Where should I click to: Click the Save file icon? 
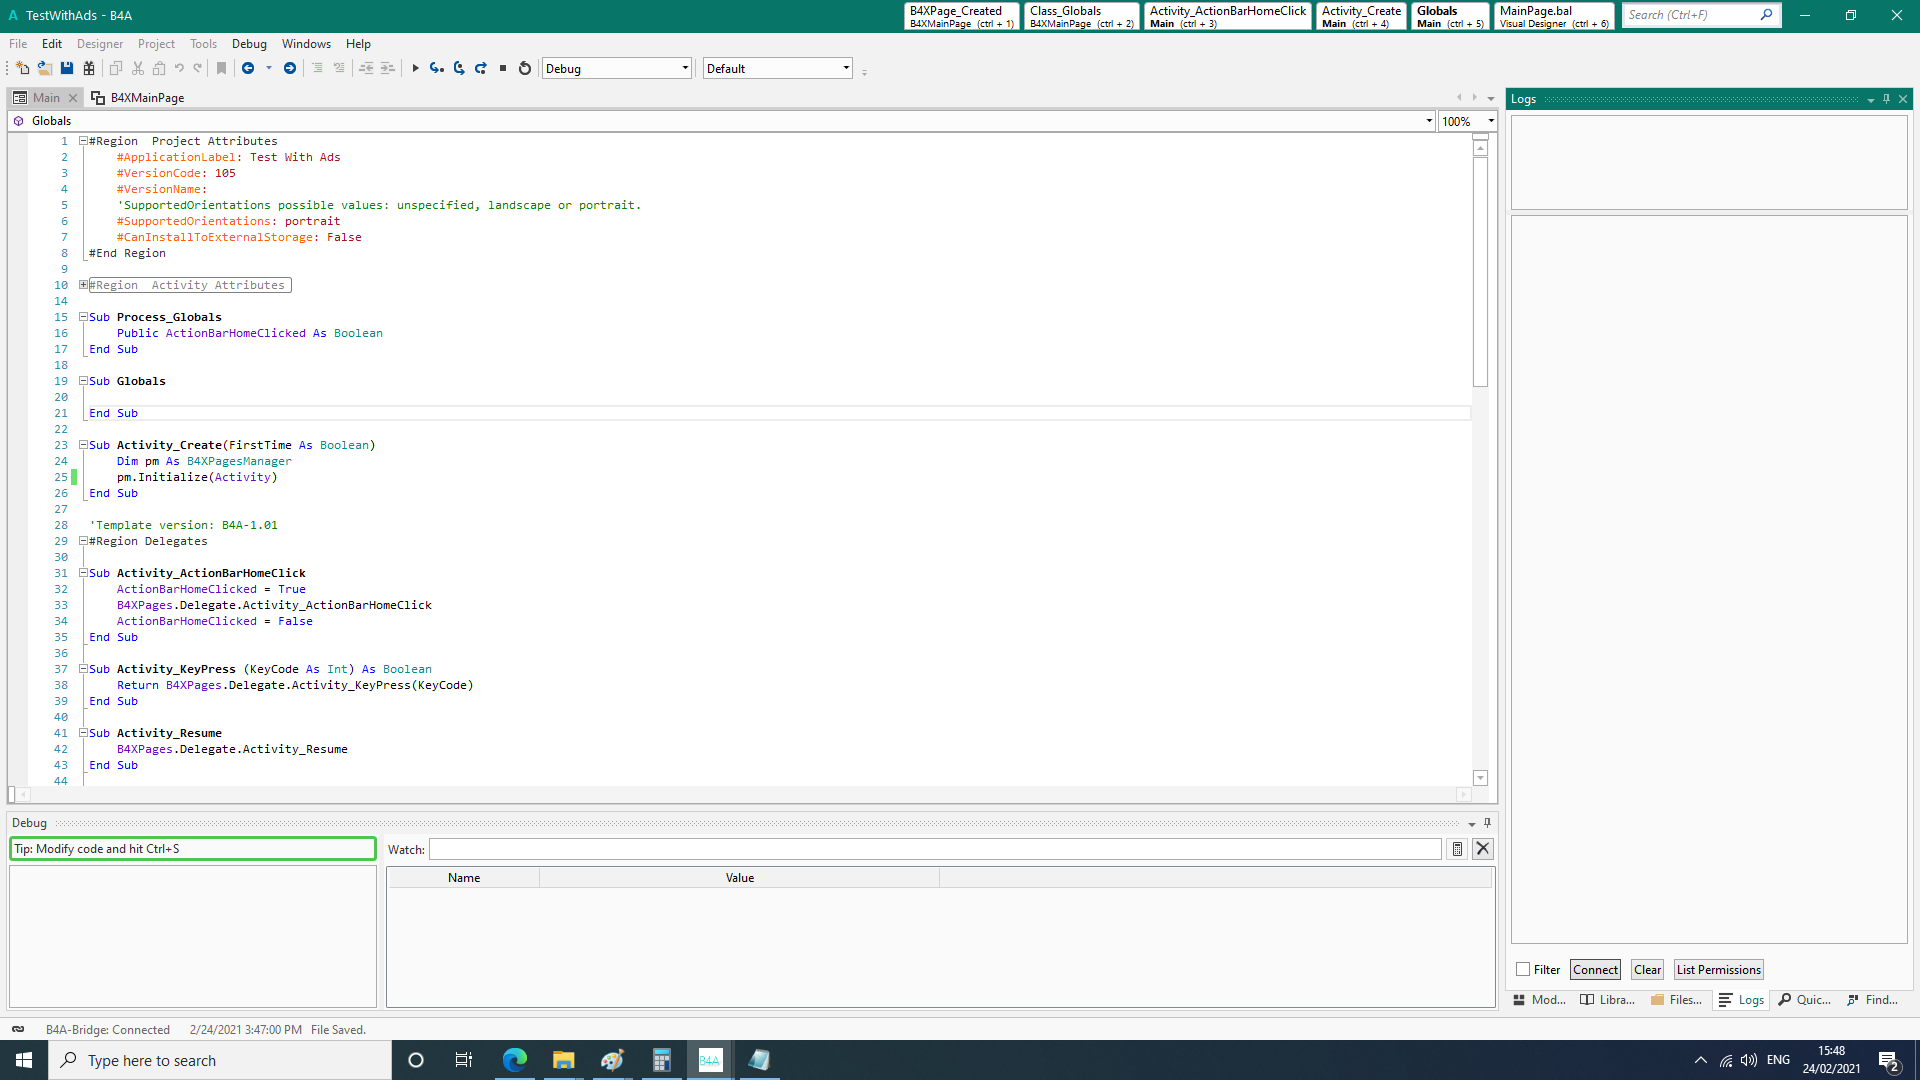click(67, 68)
